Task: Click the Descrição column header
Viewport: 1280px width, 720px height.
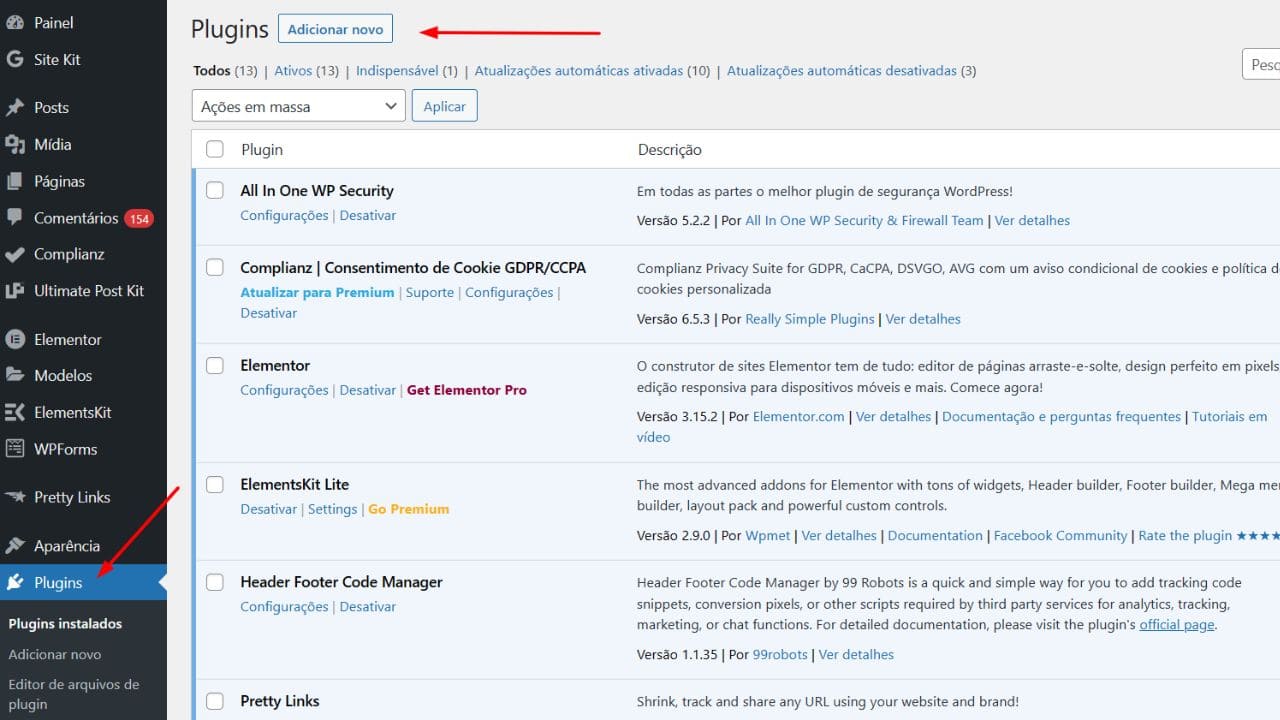Action: tap(670, 149)
